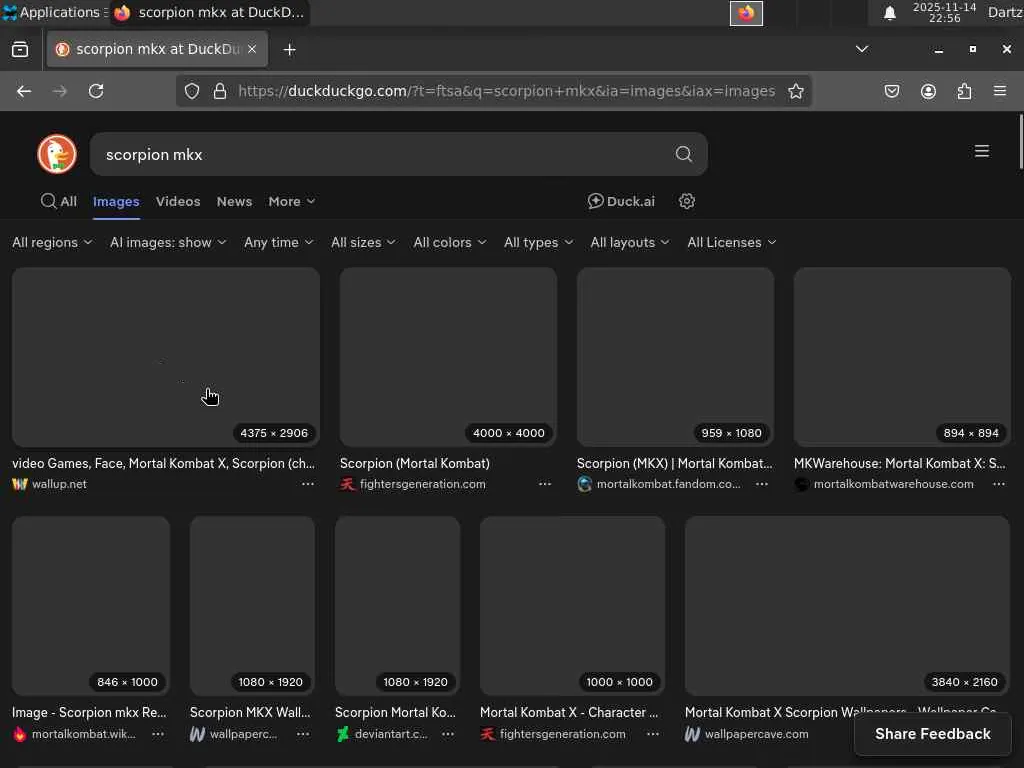The height and width of the screenshot is (768, 1024).
Task: Open the All colors filter
Action: click(449, 242)
